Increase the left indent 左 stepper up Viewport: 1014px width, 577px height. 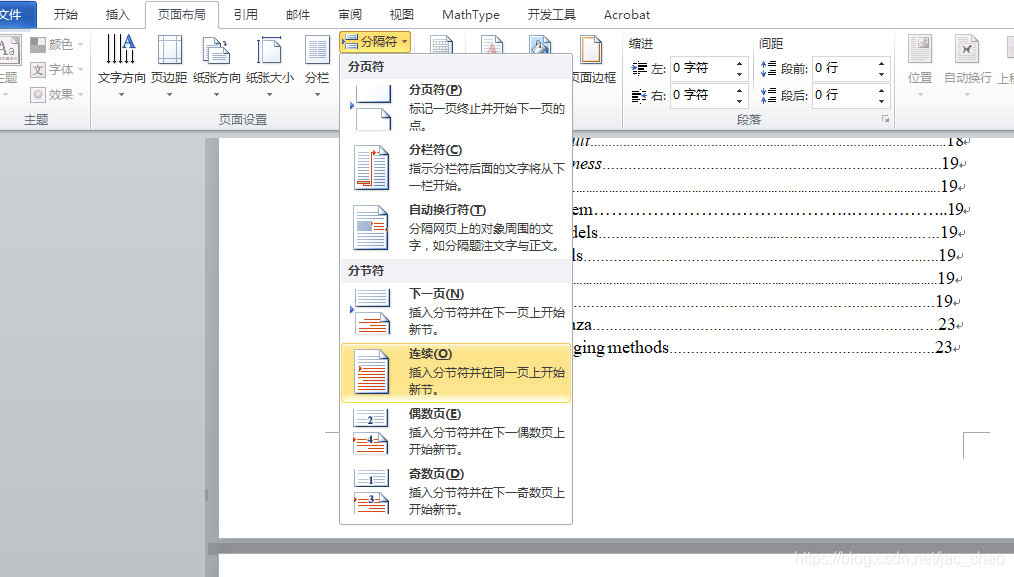point(740,63)
